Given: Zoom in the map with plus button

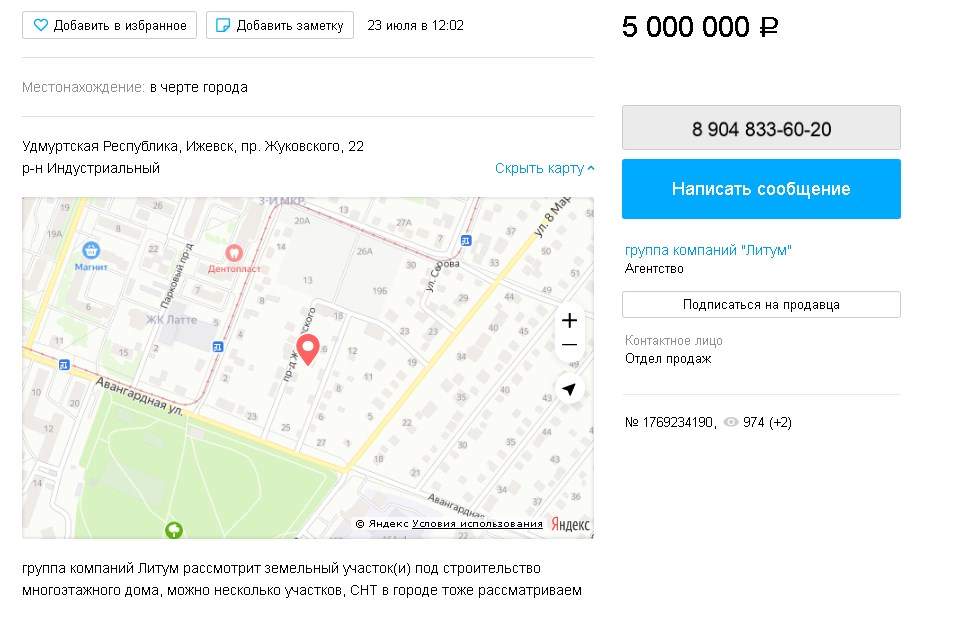Looking at the screenshot, I should [569, 320].
